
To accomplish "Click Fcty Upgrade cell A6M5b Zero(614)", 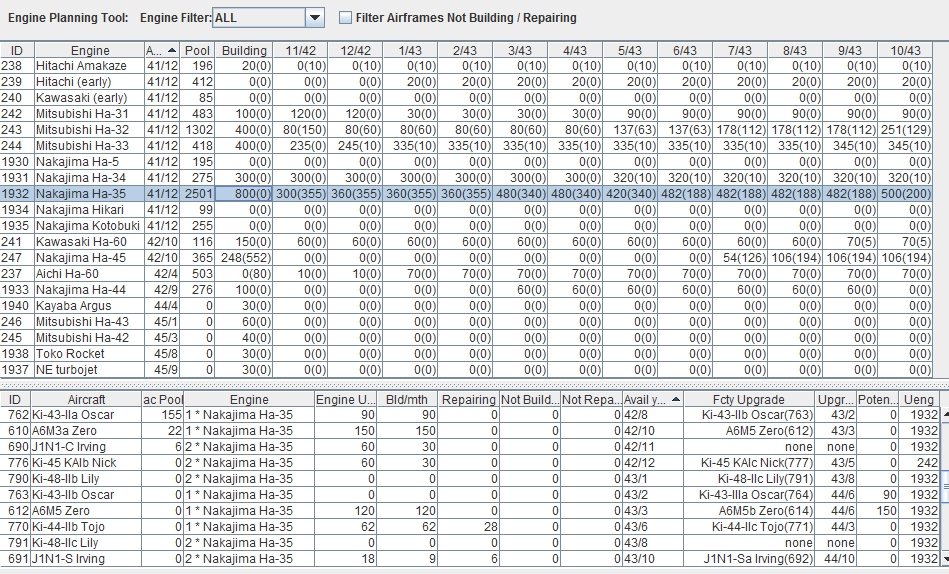I will [x=749, y=511].
